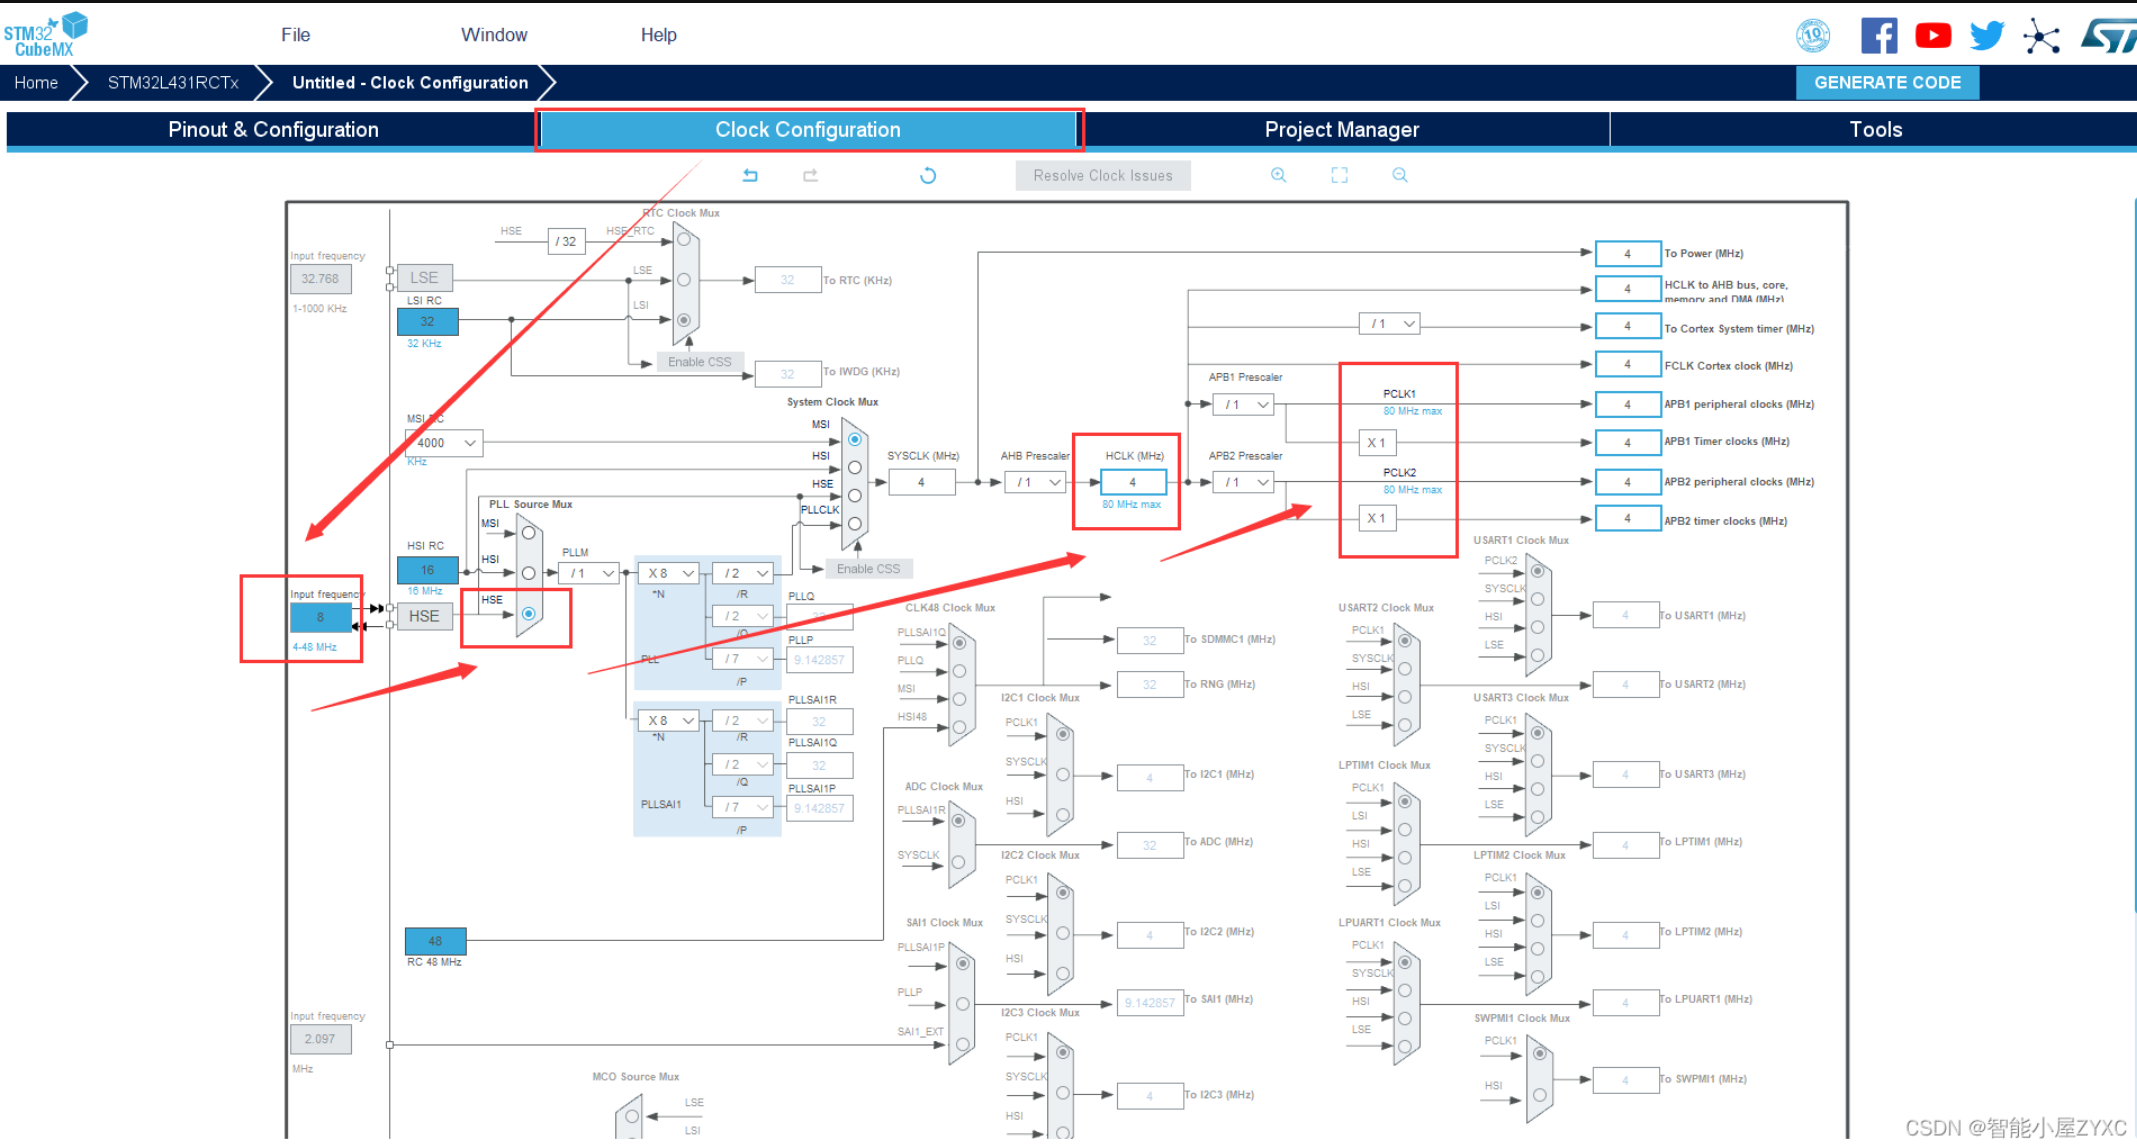This screenshot has width=2137, height=1147.
Task: Open the Twitter link icon
Action: (x=1987, y=35)
